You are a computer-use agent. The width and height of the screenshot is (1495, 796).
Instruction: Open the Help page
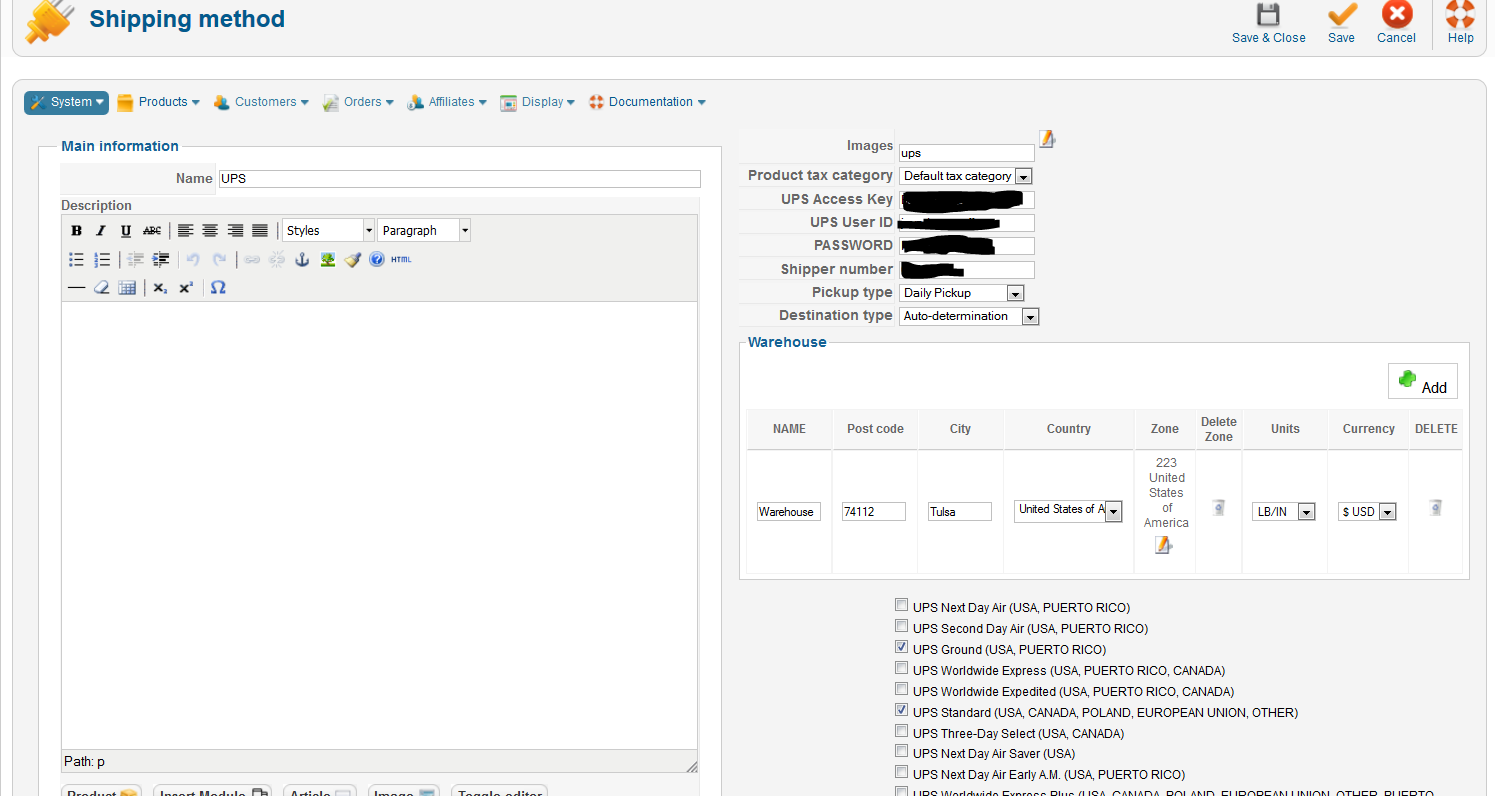tap(1460, 24)
